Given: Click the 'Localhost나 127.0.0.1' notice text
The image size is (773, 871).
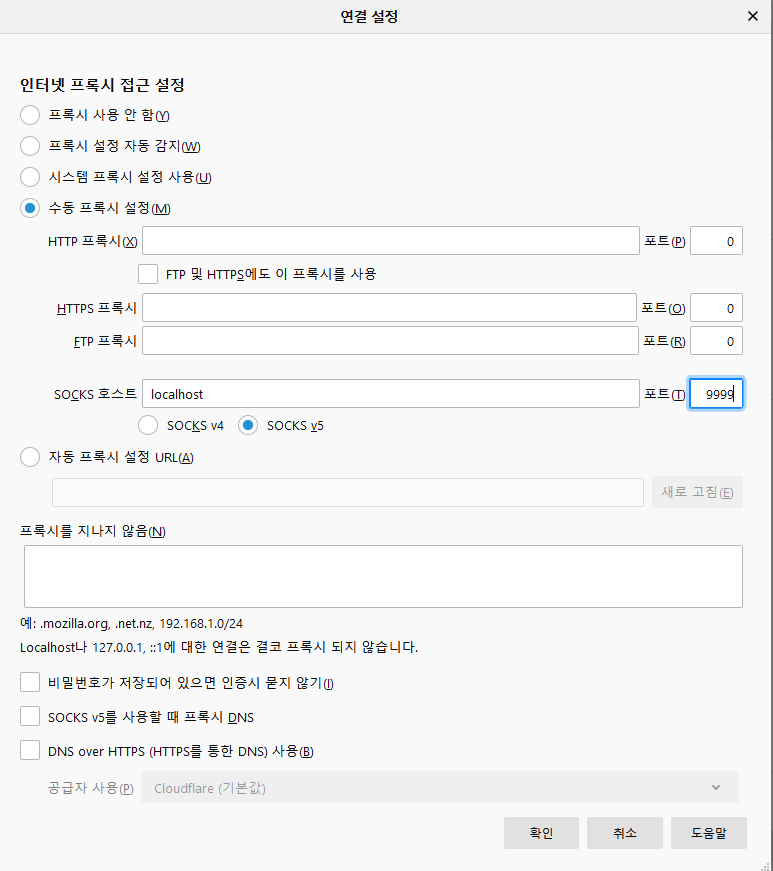Looking at the screenshot, I should [x=219, y=647].
